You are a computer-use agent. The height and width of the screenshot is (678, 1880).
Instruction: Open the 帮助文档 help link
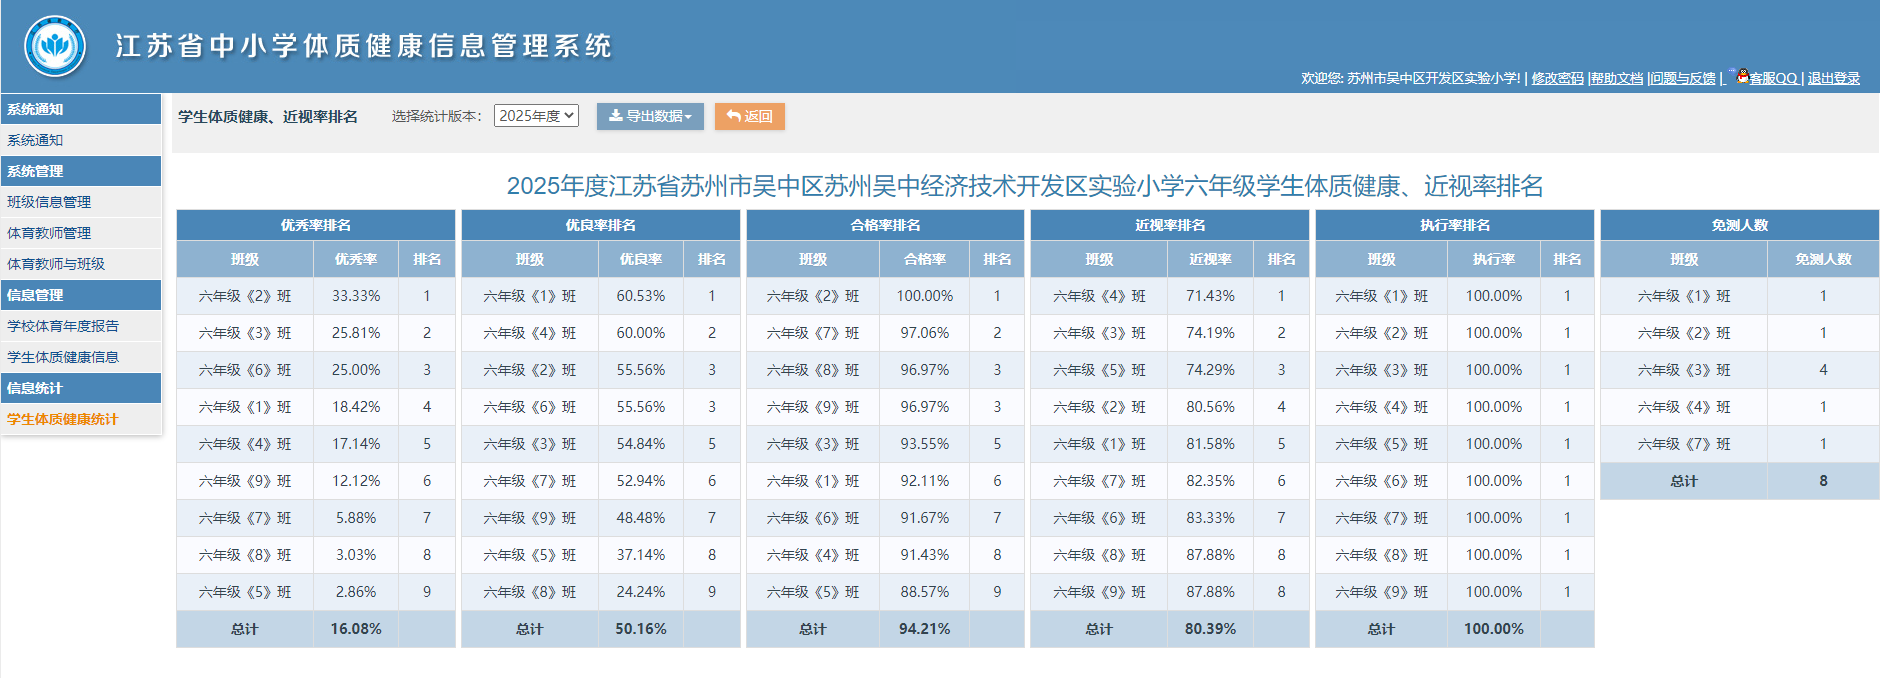1617,78
